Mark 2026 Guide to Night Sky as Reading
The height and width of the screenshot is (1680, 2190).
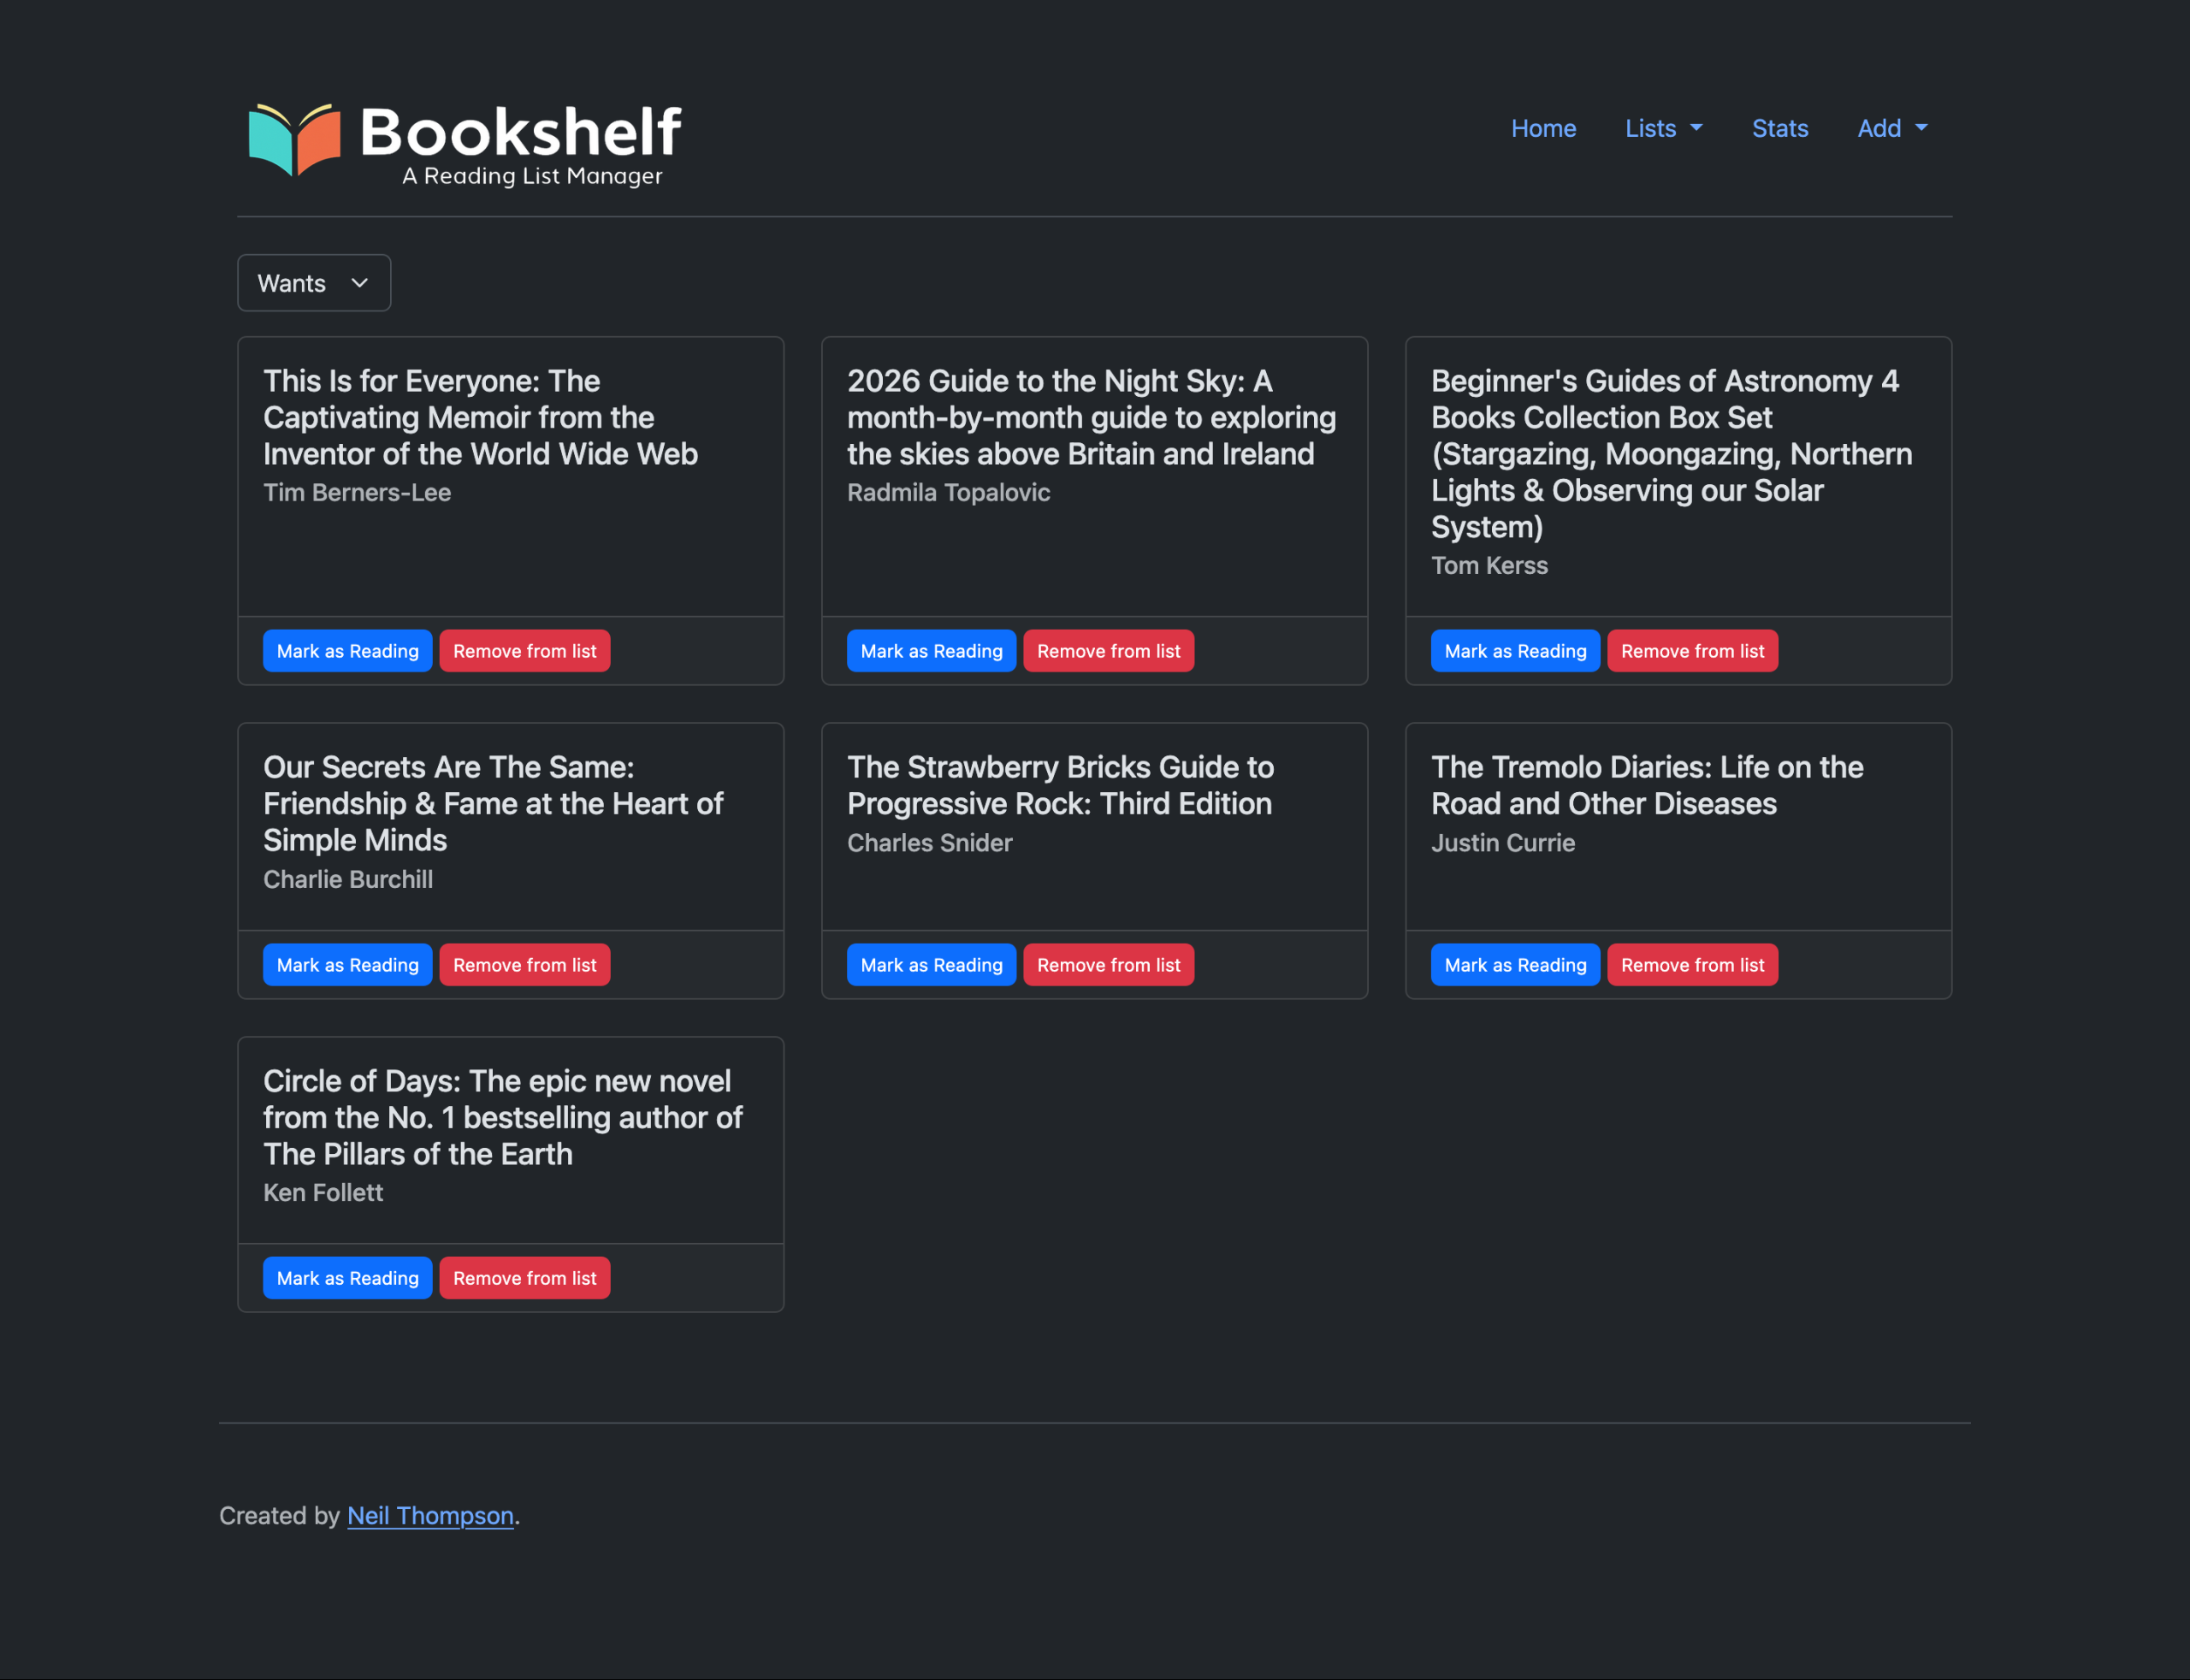(931, 651)
